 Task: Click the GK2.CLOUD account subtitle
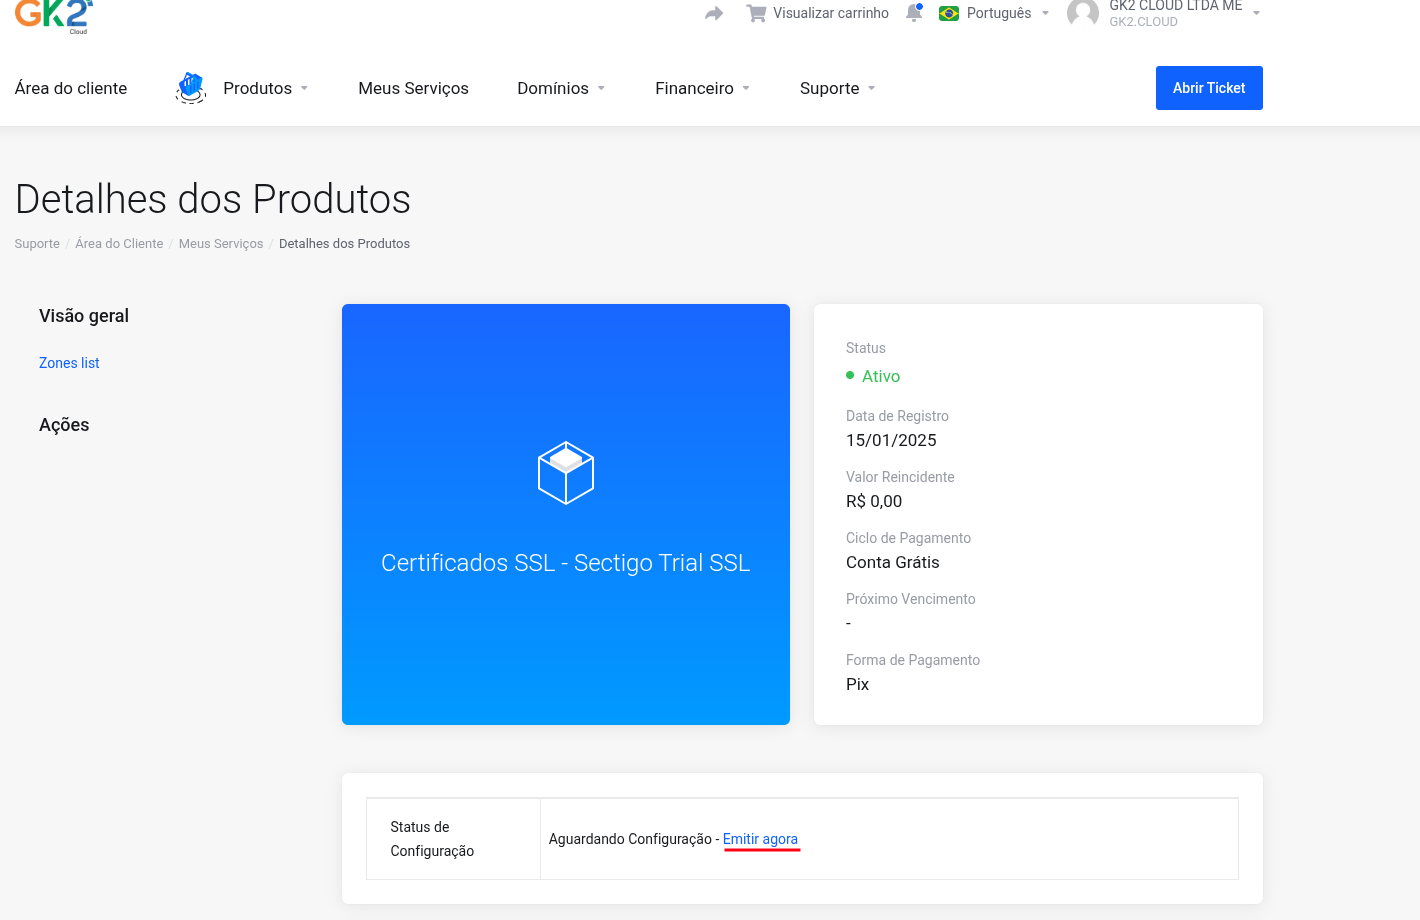click(1143, 22)
